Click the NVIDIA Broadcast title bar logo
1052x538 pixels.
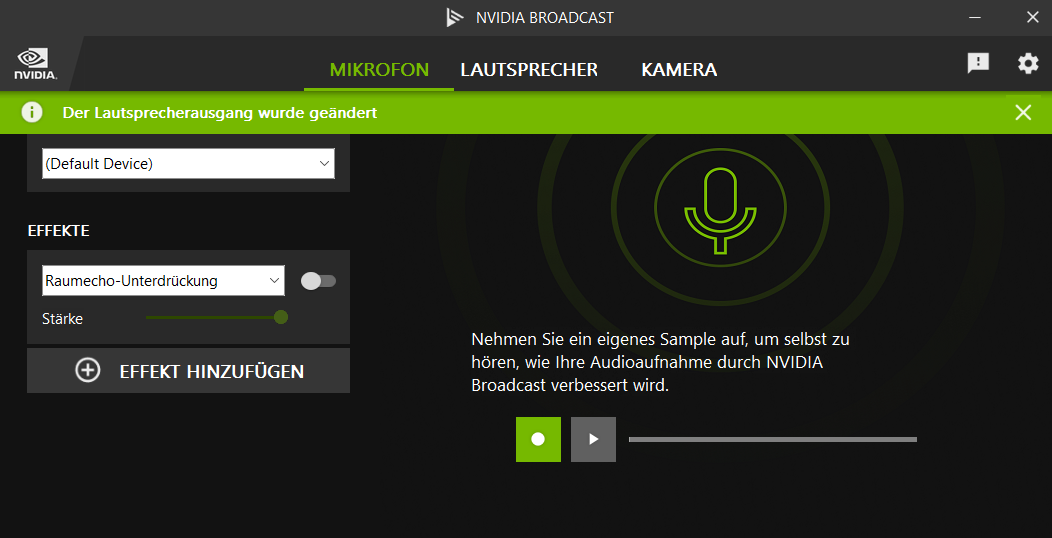coord(455,17)
